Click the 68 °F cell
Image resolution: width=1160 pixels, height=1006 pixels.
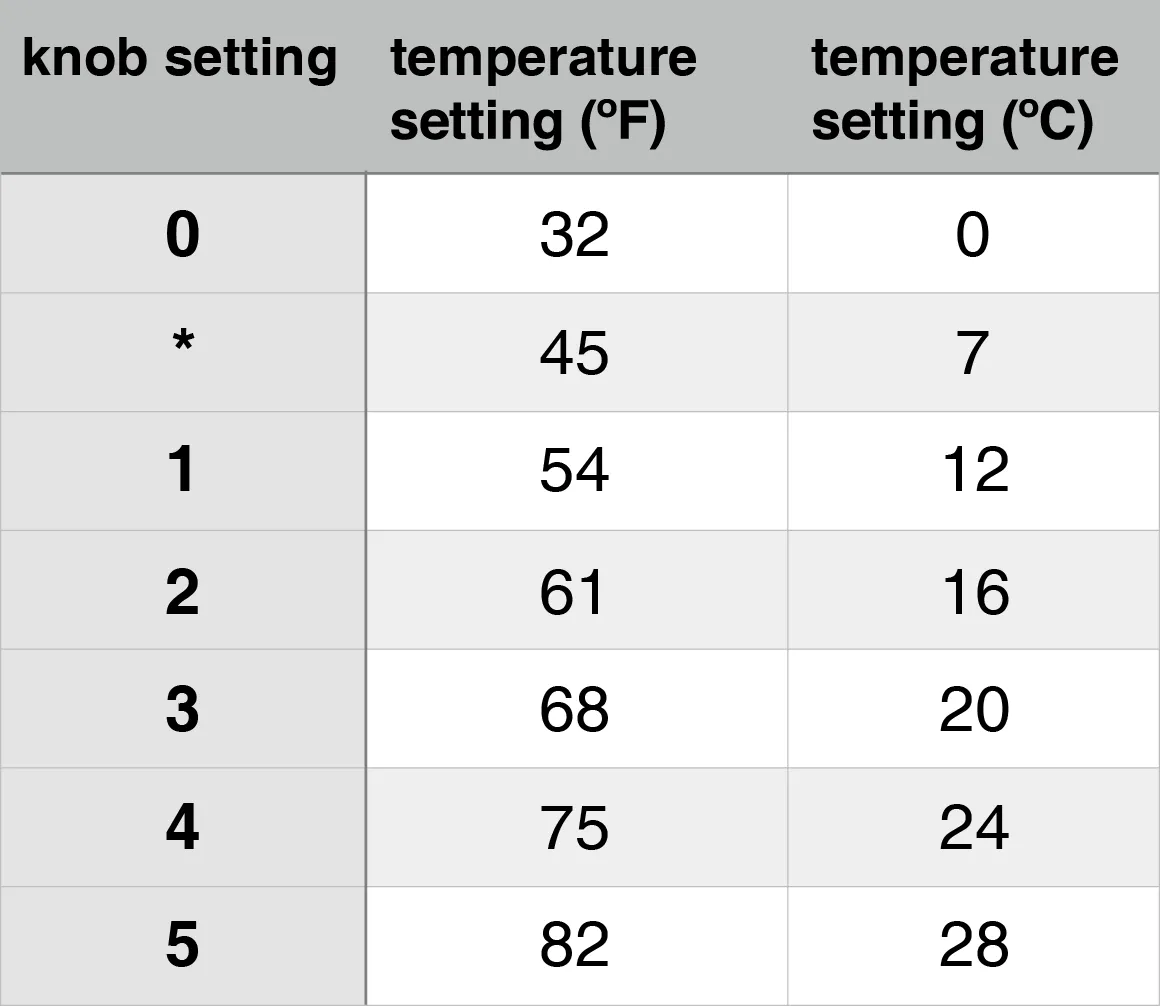pos(575,709)
